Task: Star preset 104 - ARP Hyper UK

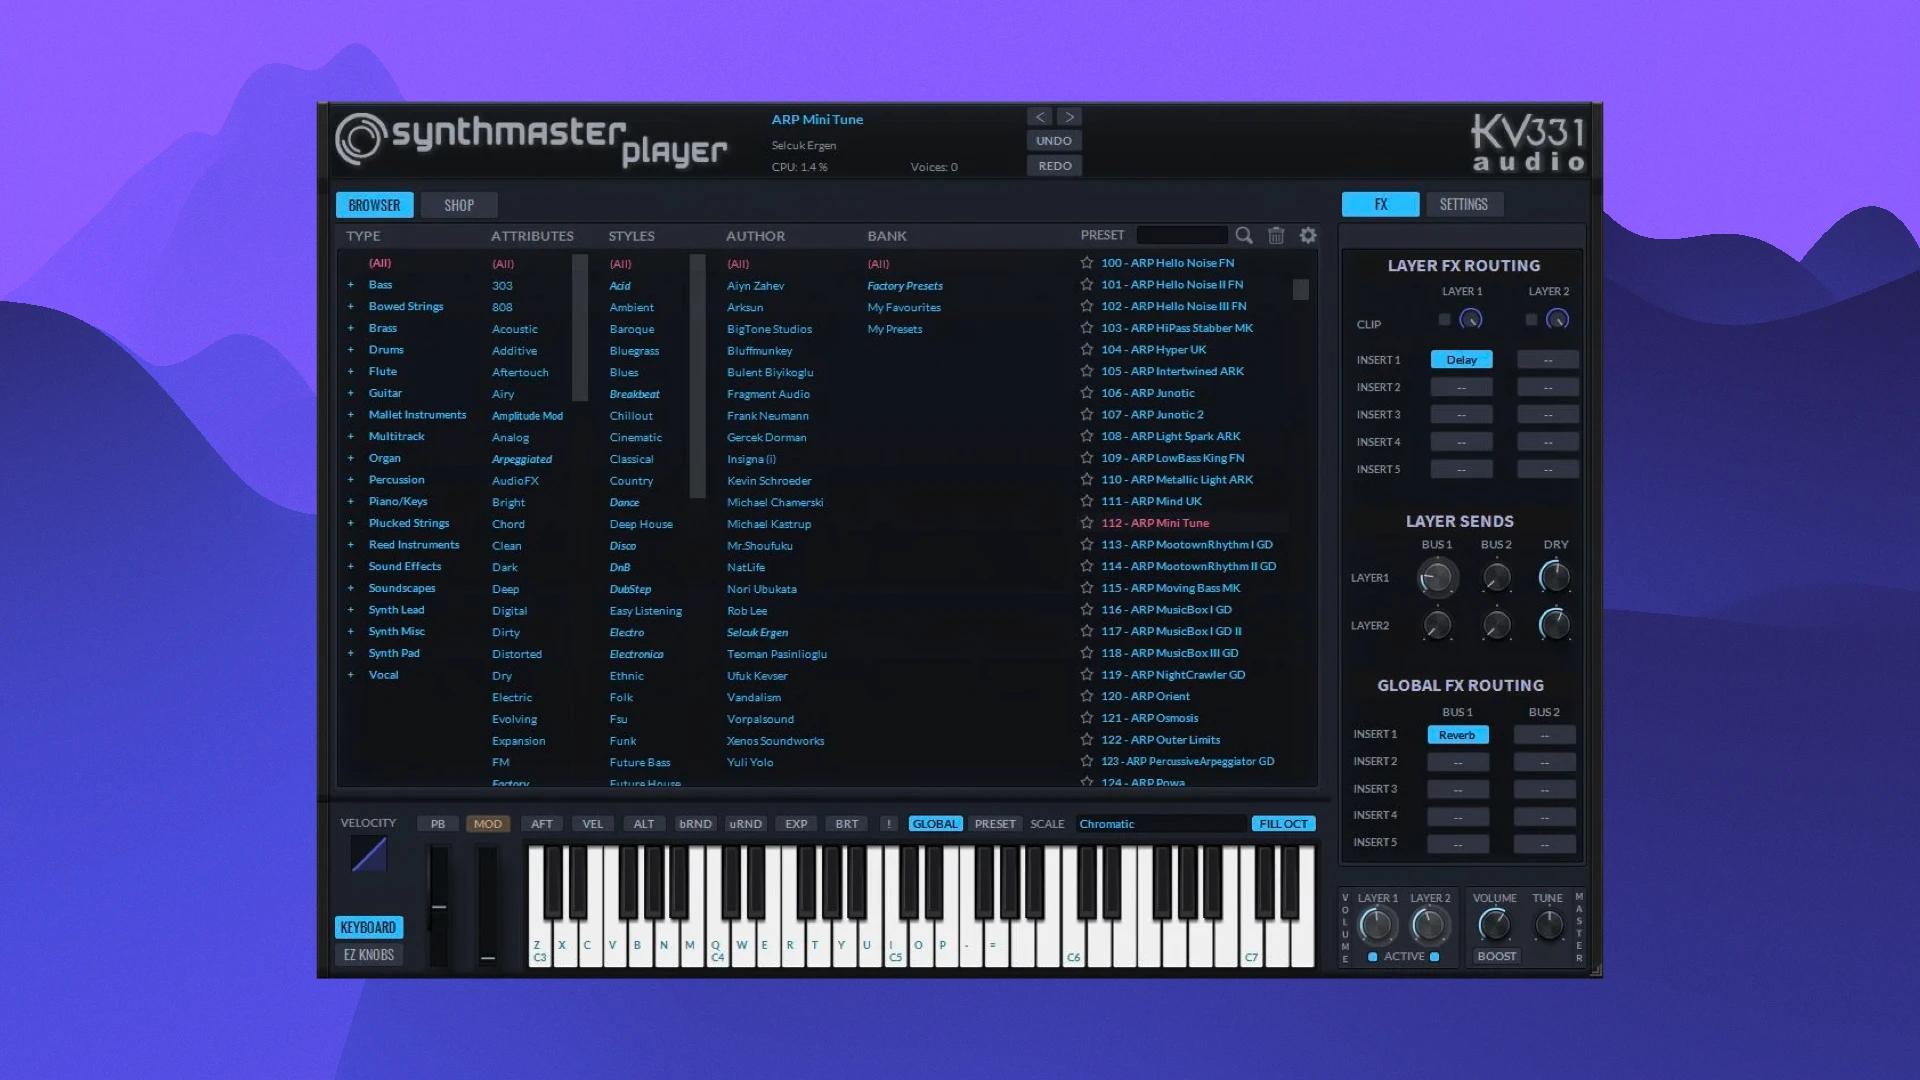Action: [x=1087, y=350]
